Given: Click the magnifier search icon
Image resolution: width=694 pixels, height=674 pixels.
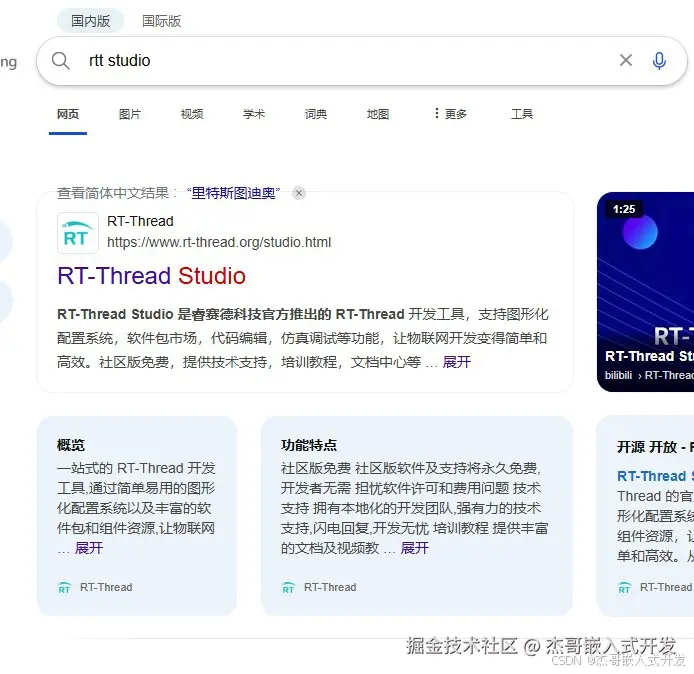Looking at the screenshot, I should 61,61.
